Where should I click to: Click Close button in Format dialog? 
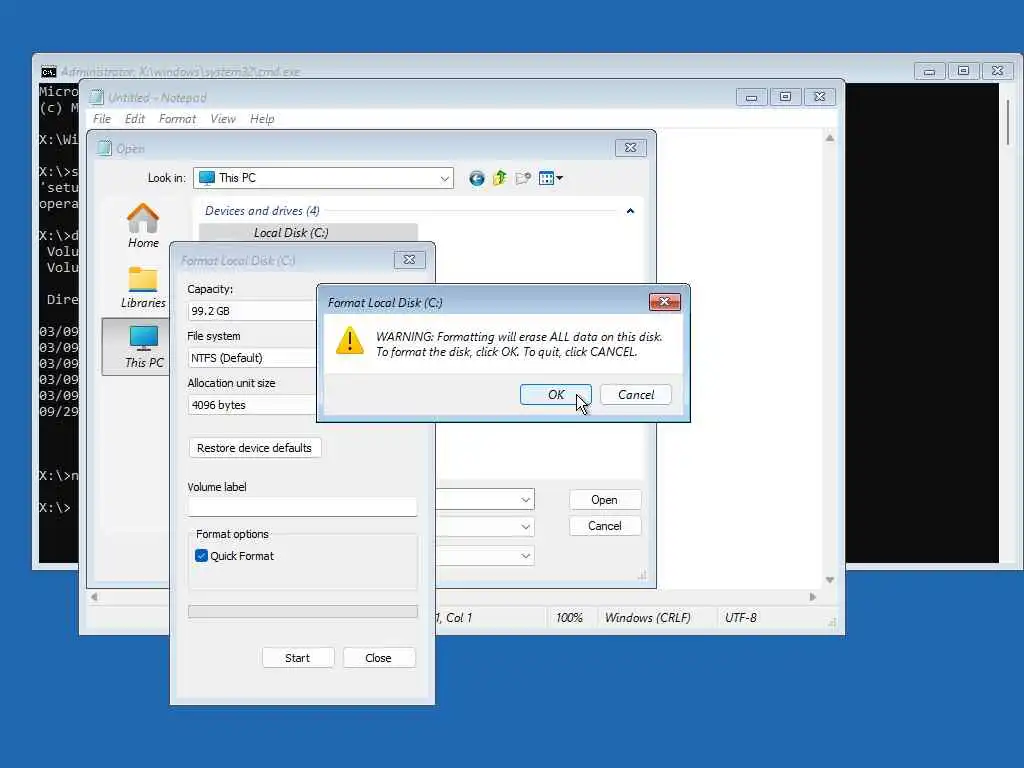[x=379, y=658]
